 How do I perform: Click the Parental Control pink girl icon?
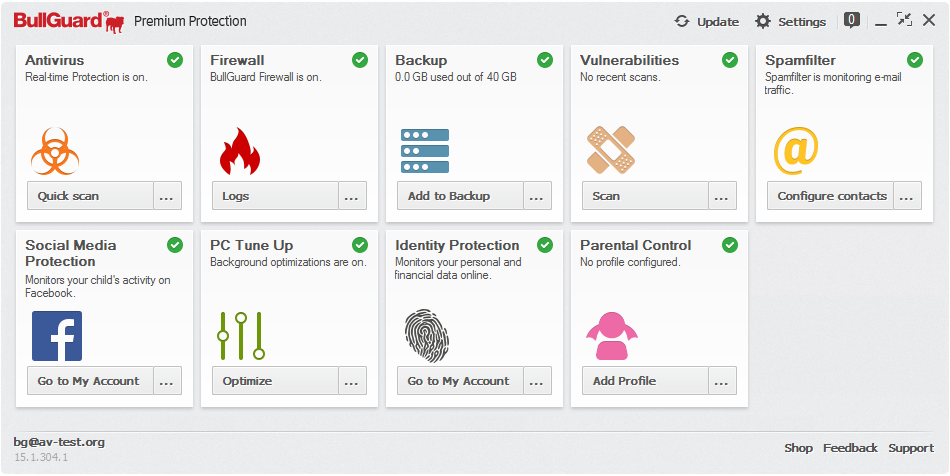(x=611, y=336)
